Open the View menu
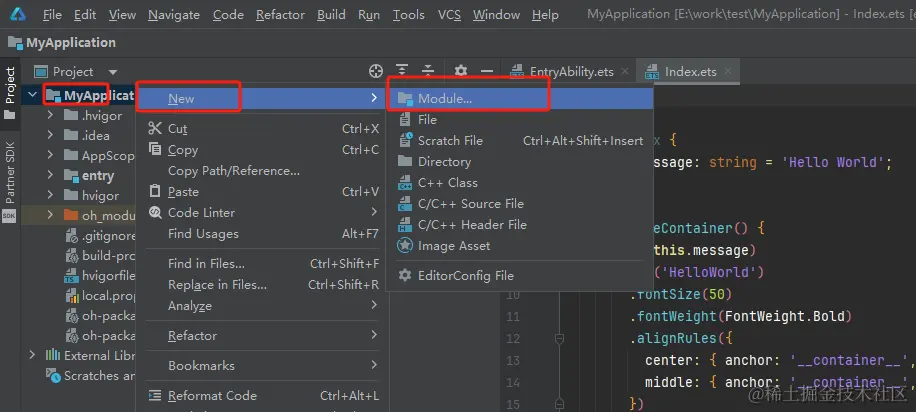The image size is (916, 412). click(122, 15)
